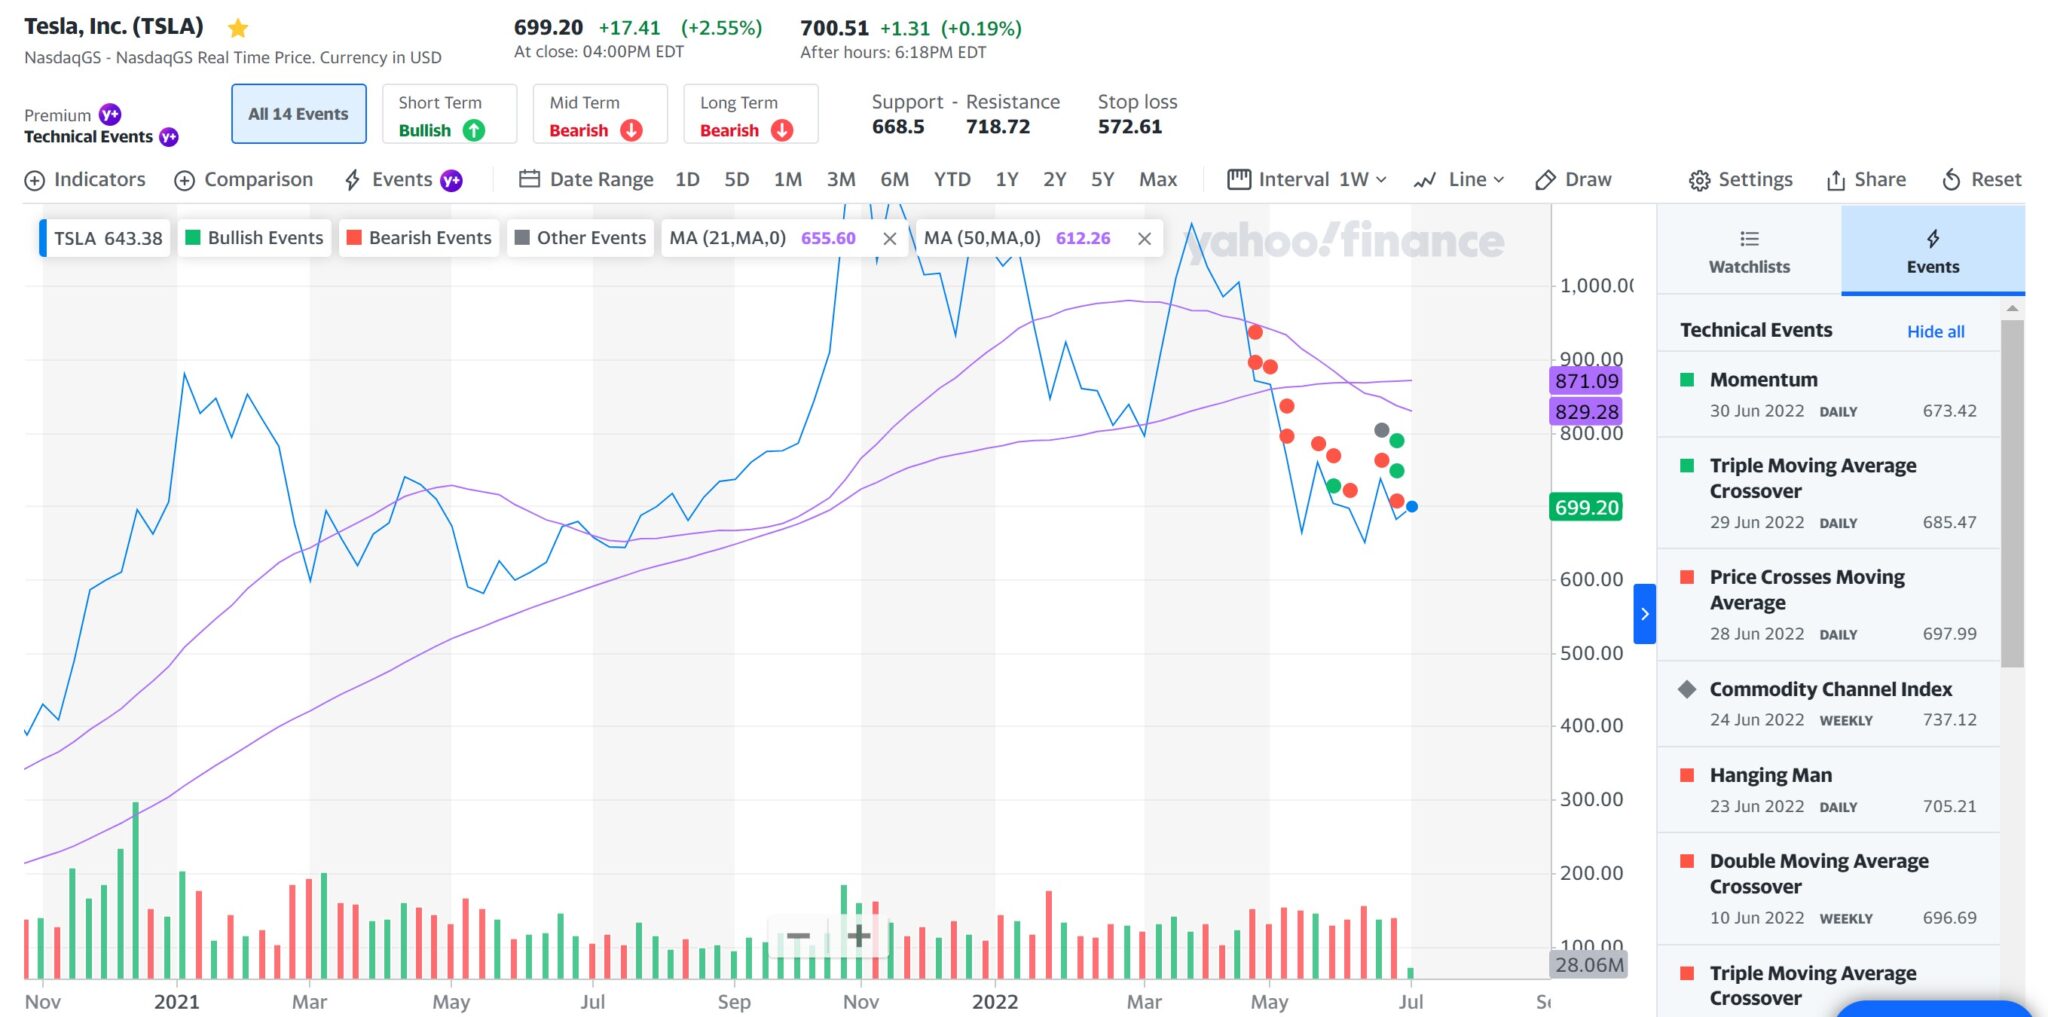Click Support value 668.5
The width and height of the screenshot is (2048, 1017).
(898, 127)
